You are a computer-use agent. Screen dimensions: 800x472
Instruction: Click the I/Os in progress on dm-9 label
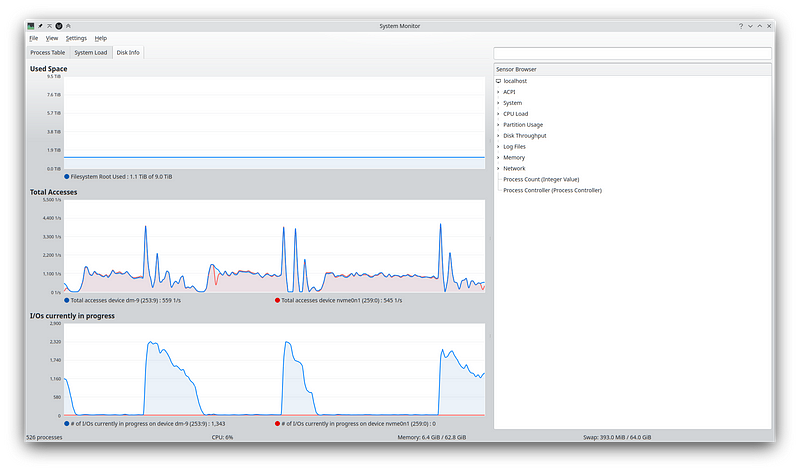pos(148,424)
